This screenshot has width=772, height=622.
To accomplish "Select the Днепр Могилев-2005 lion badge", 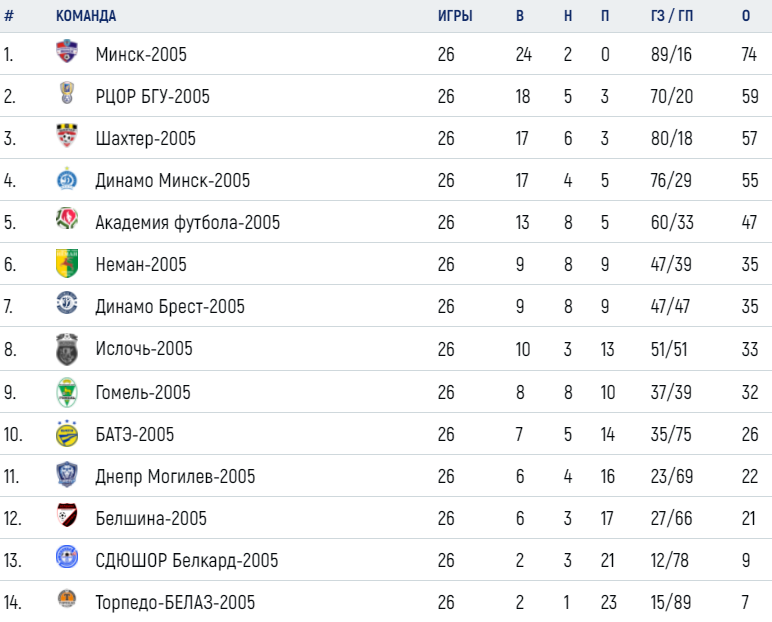I will pos(67,475).
